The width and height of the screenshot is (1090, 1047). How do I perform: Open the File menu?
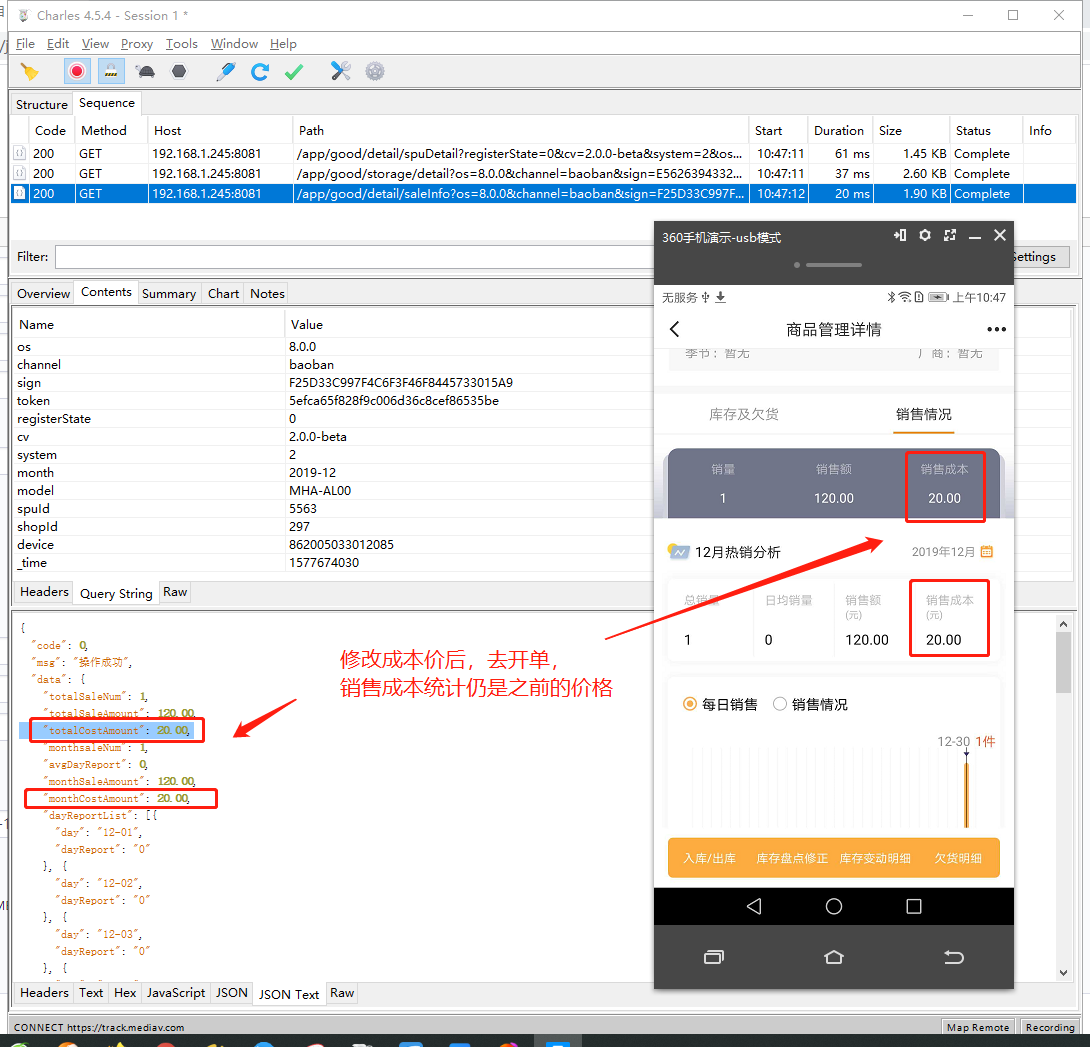pos(25,43)
